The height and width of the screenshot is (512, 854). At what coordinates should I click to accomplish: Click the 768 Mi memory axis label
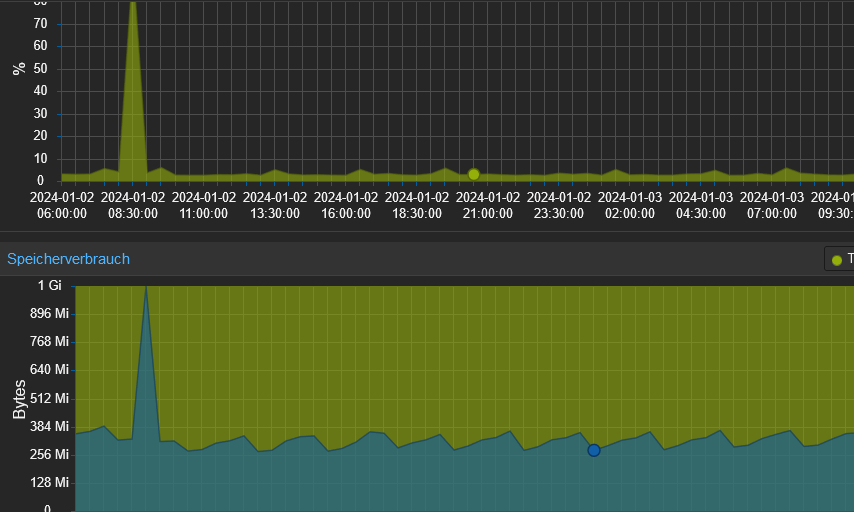point(50,342)
